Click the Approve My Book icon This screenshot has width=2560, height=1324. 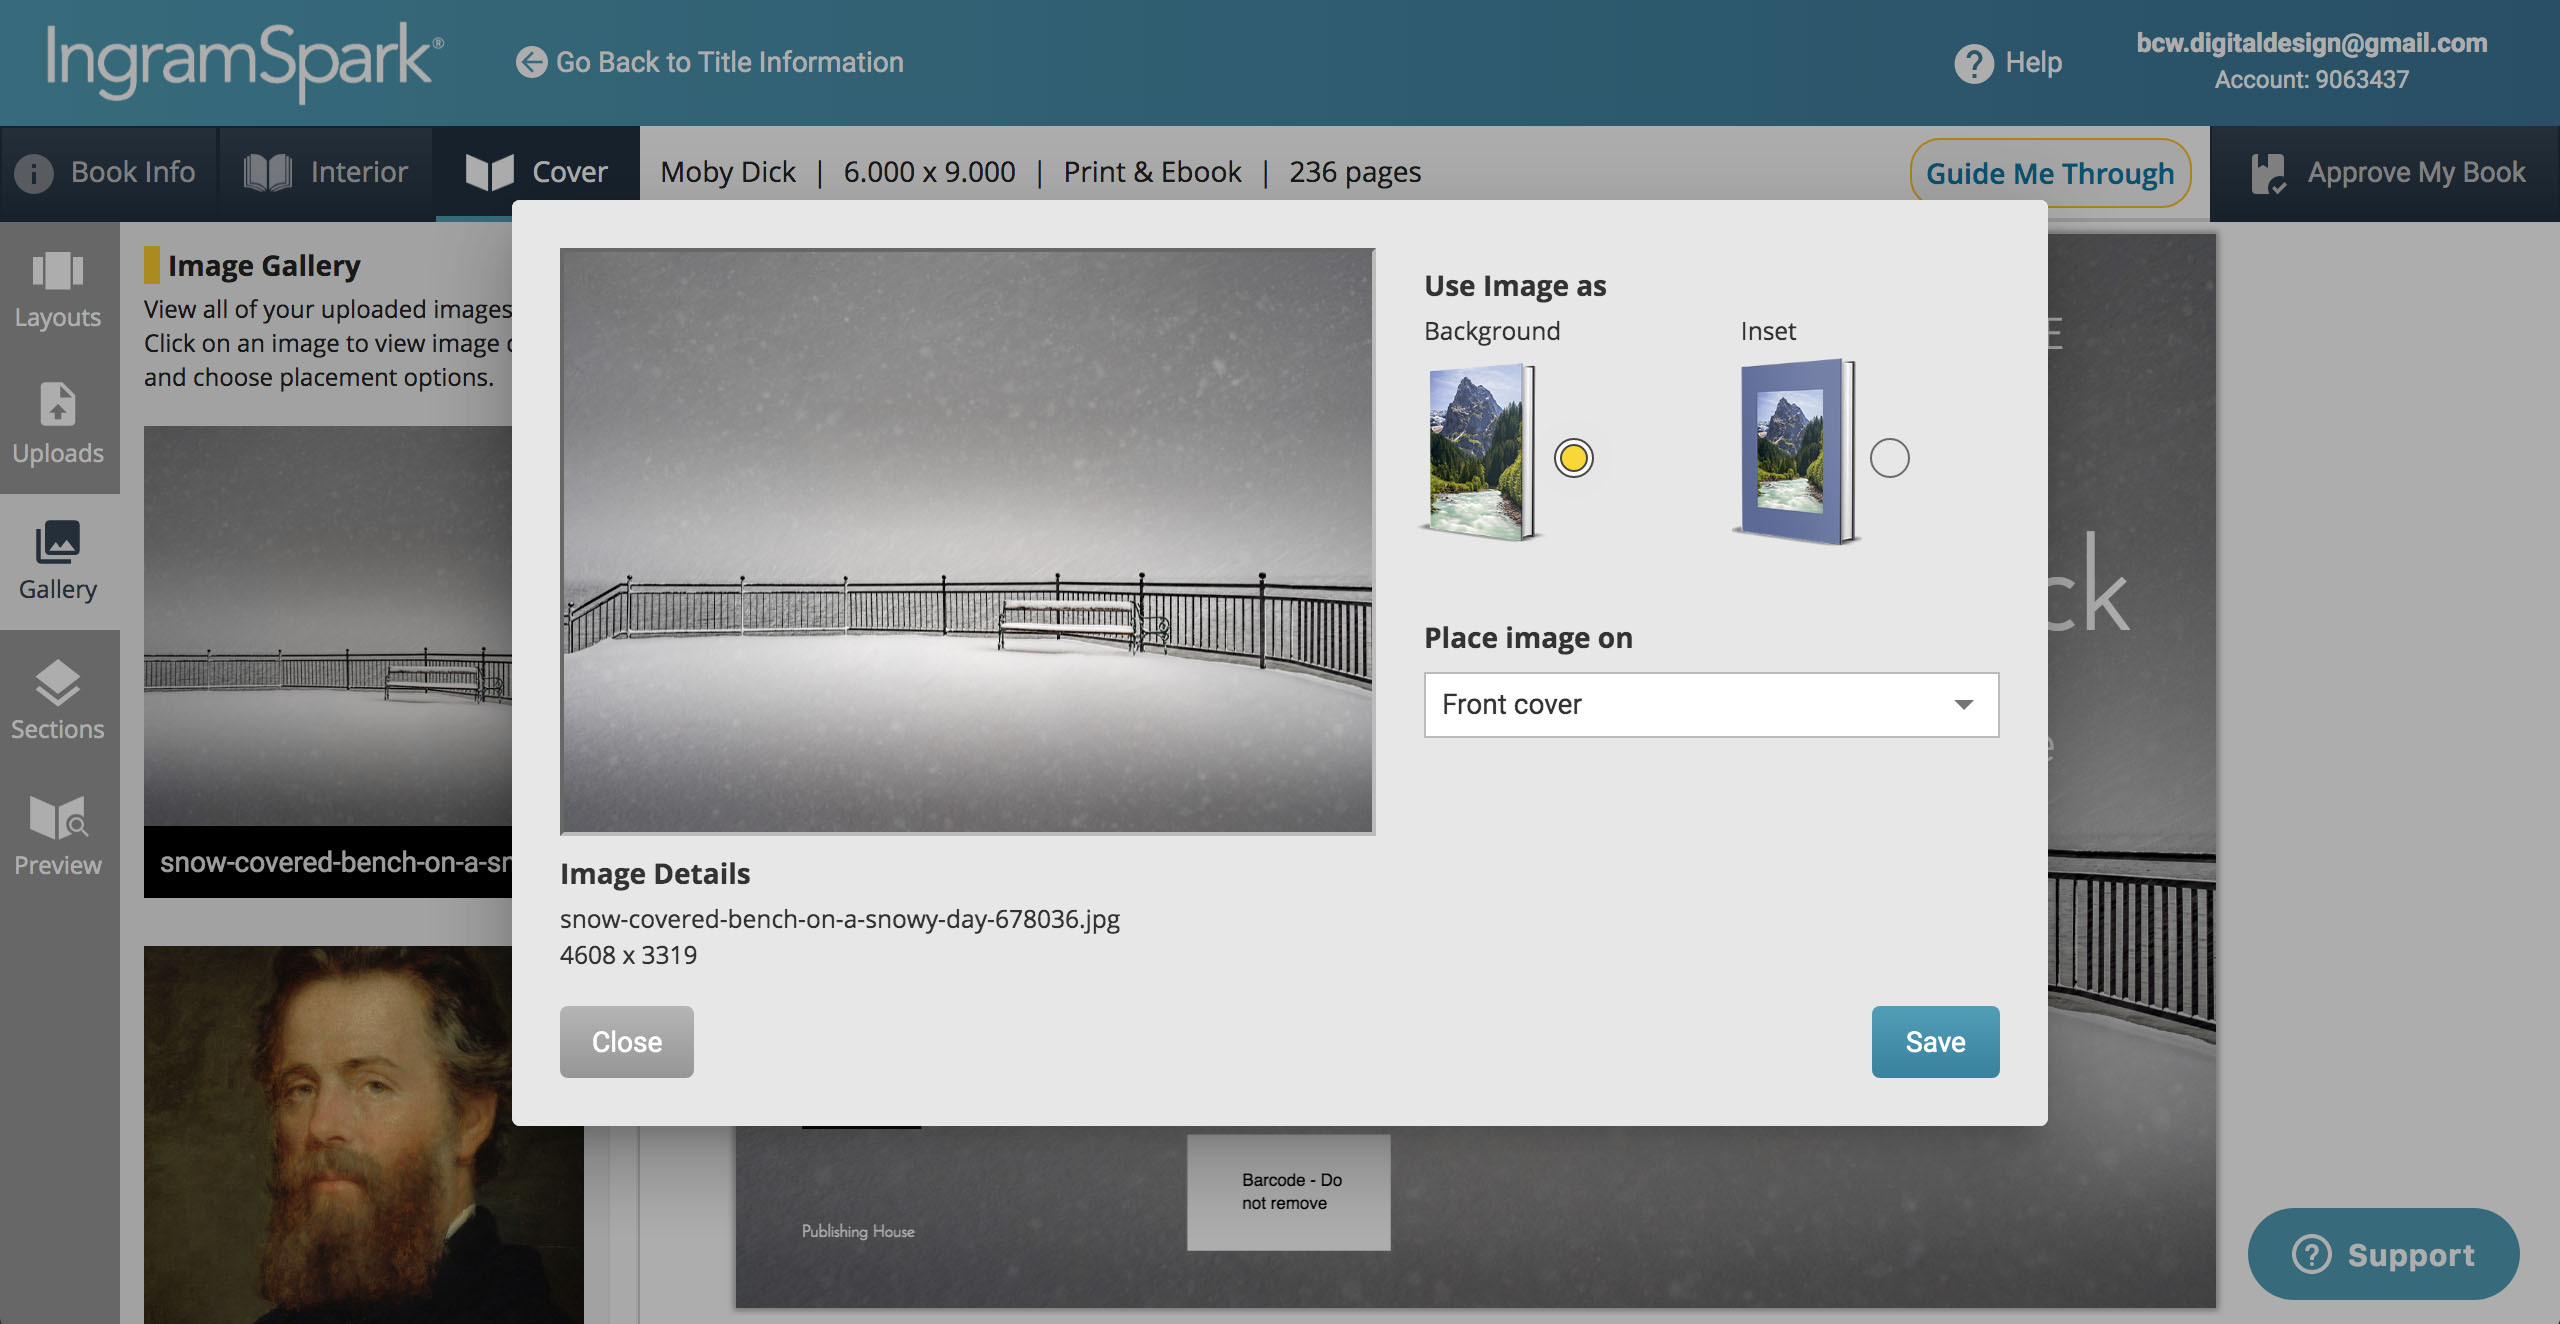tap(2268, 173)
